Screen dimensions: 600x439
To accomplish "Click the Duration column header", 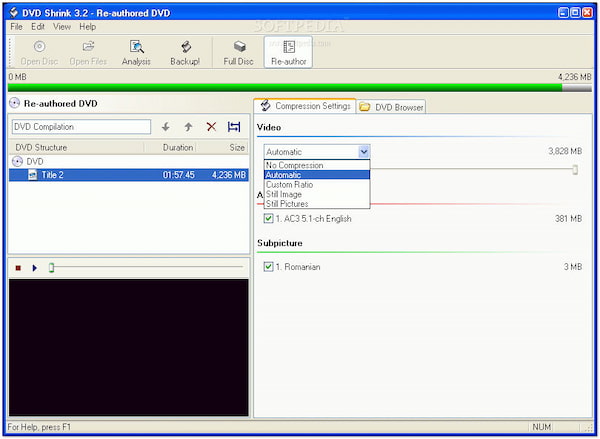I will (170, 147).
